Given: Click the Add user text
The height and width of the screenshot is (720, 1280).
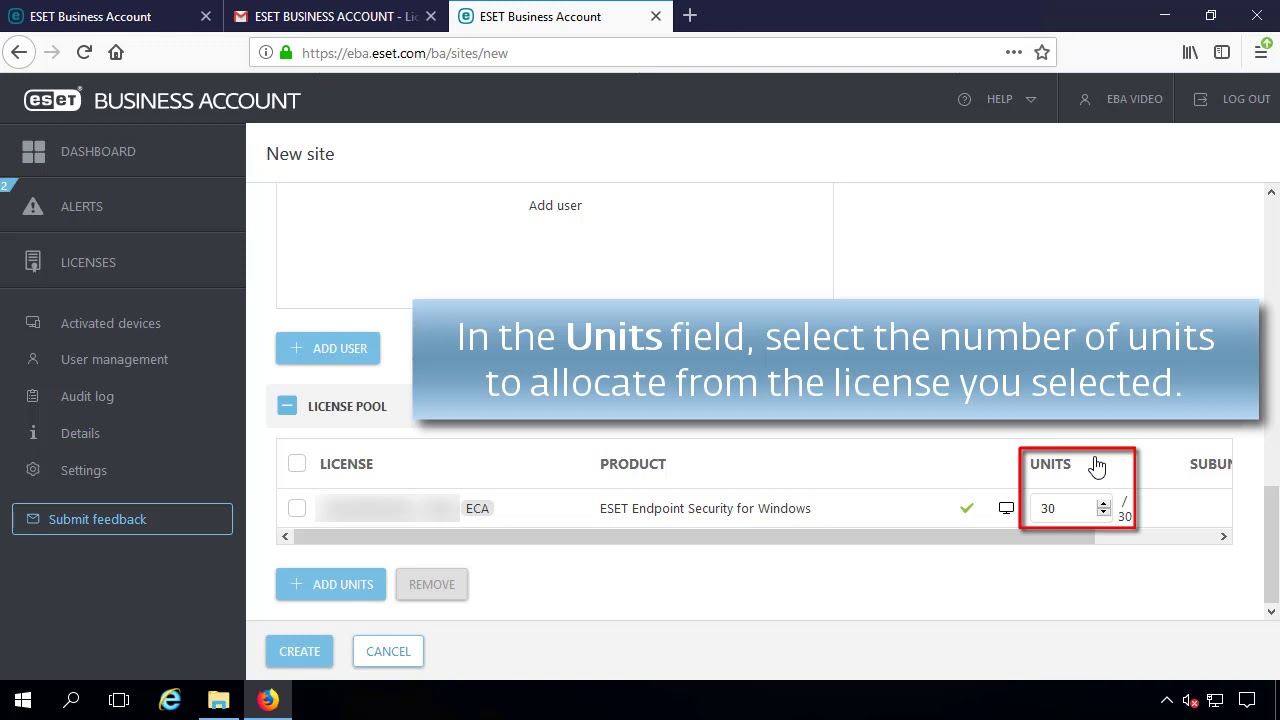Looking at the screenshot, I should (555, 205).
